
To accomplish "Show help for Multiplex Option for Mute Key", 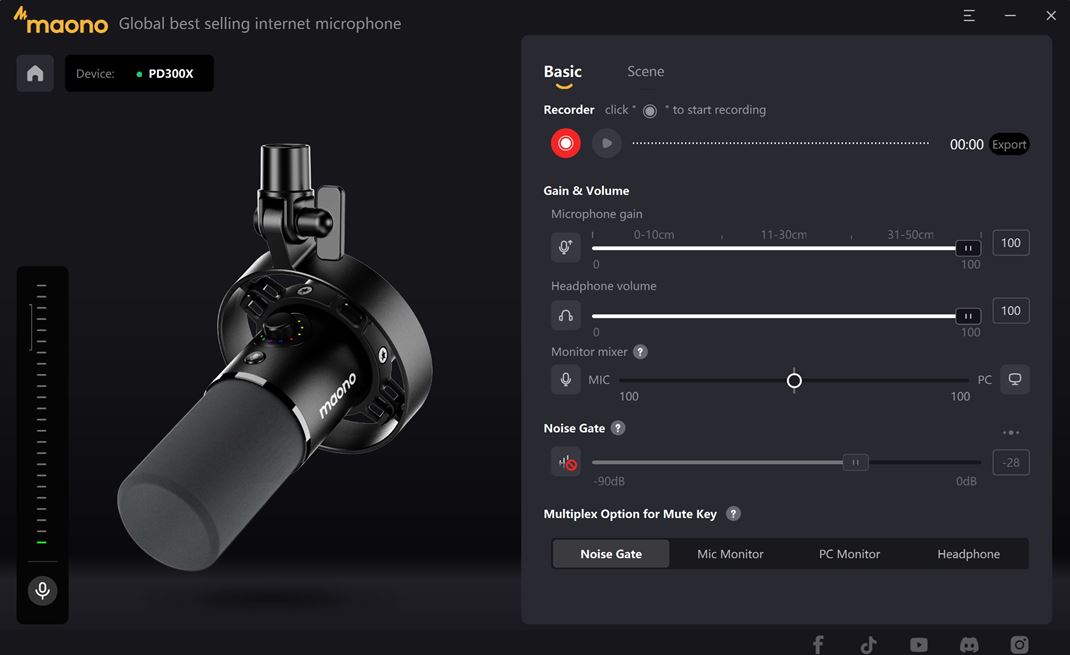I will [733, 514].
